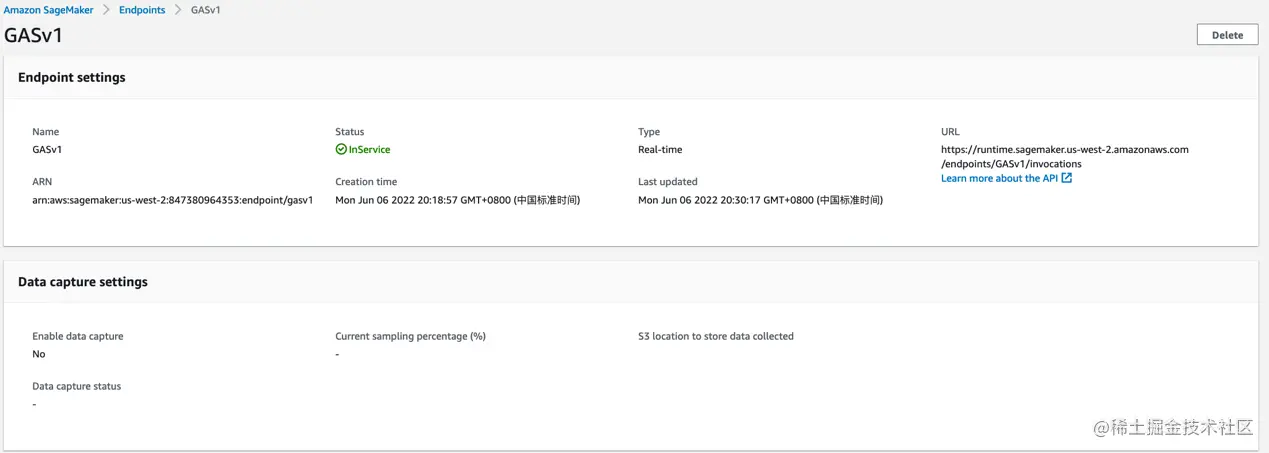The width and height of the screenshot is (1269, 453).
Task: Select the GASv1 breadcrumb item
Action: click(206, 10)
